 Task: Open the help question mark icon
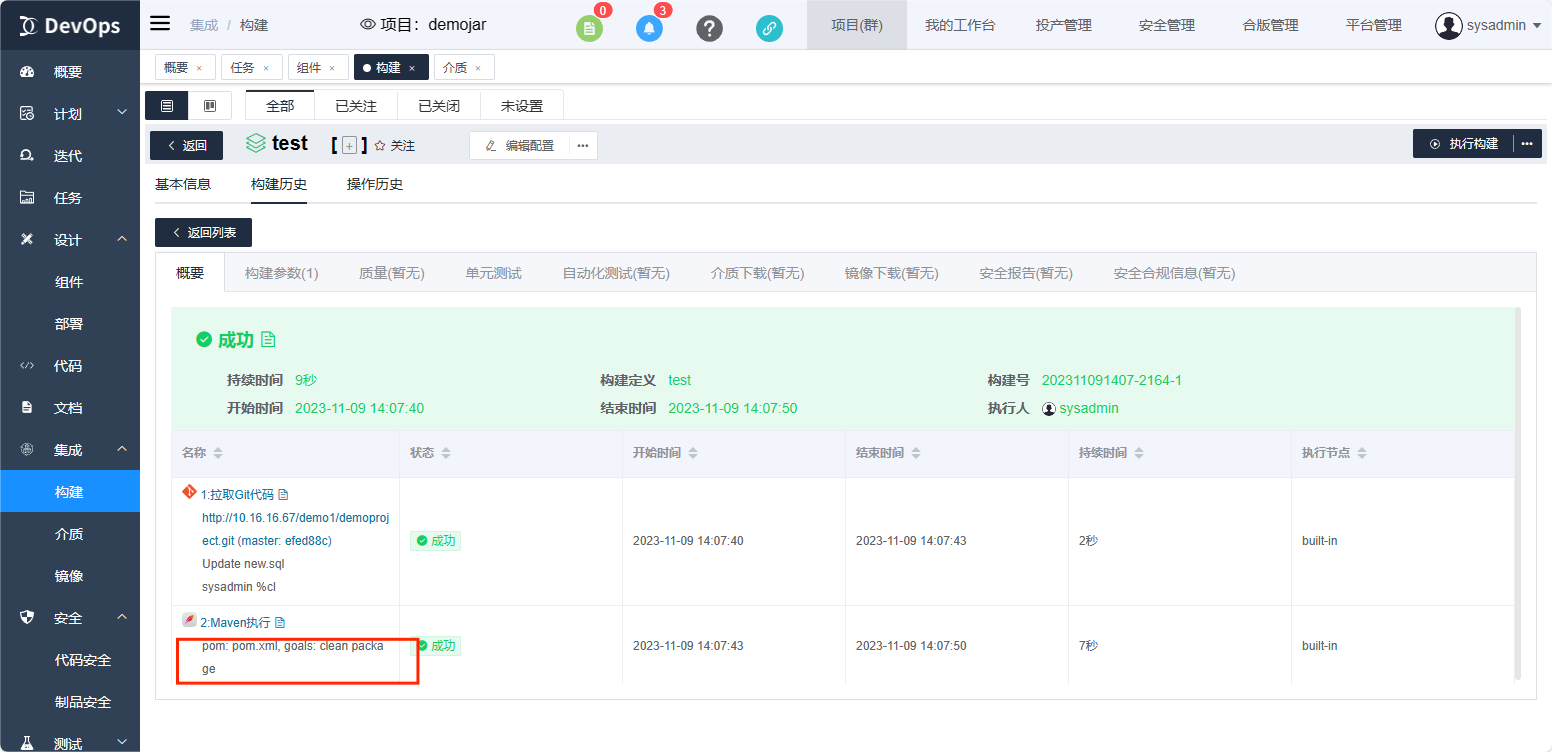(x=709, y=28)
